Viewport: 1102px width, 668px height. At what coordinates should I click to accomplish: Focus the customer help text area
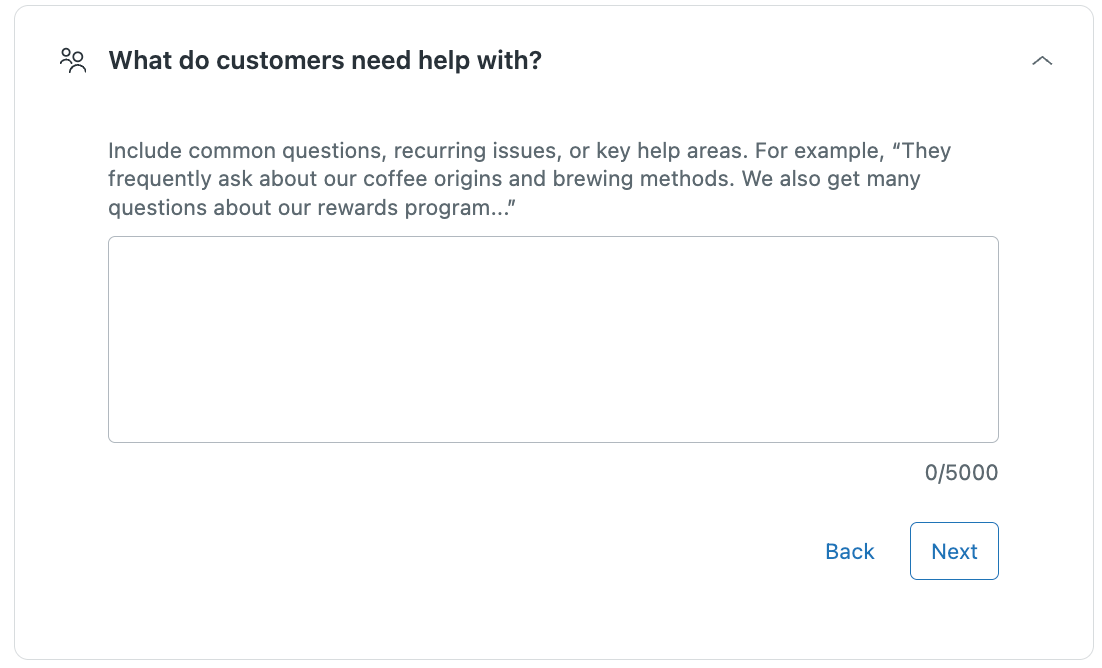click(553, 339)
